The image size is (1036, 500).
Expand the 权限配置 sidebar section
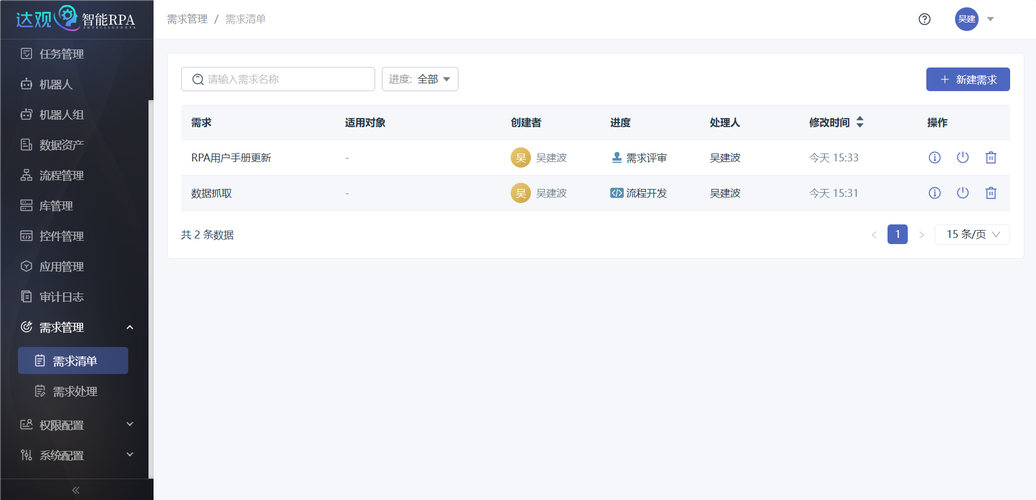click(x=76, y=425)
